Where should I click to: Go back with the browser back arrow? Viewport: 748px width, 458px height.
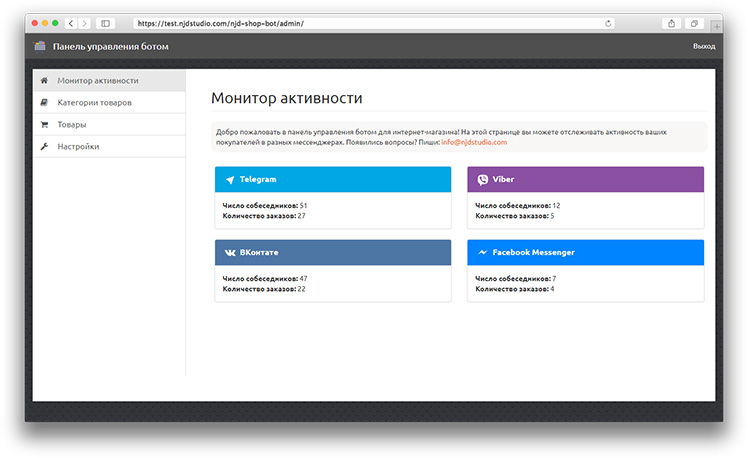pyautogui.click(x=71, y=23)
